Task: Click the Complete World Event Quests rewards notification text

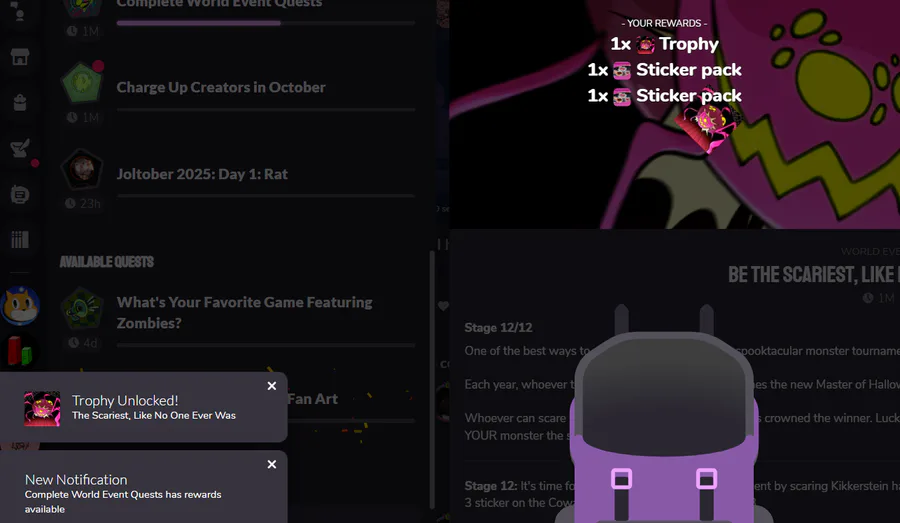Action: point(123,502)
